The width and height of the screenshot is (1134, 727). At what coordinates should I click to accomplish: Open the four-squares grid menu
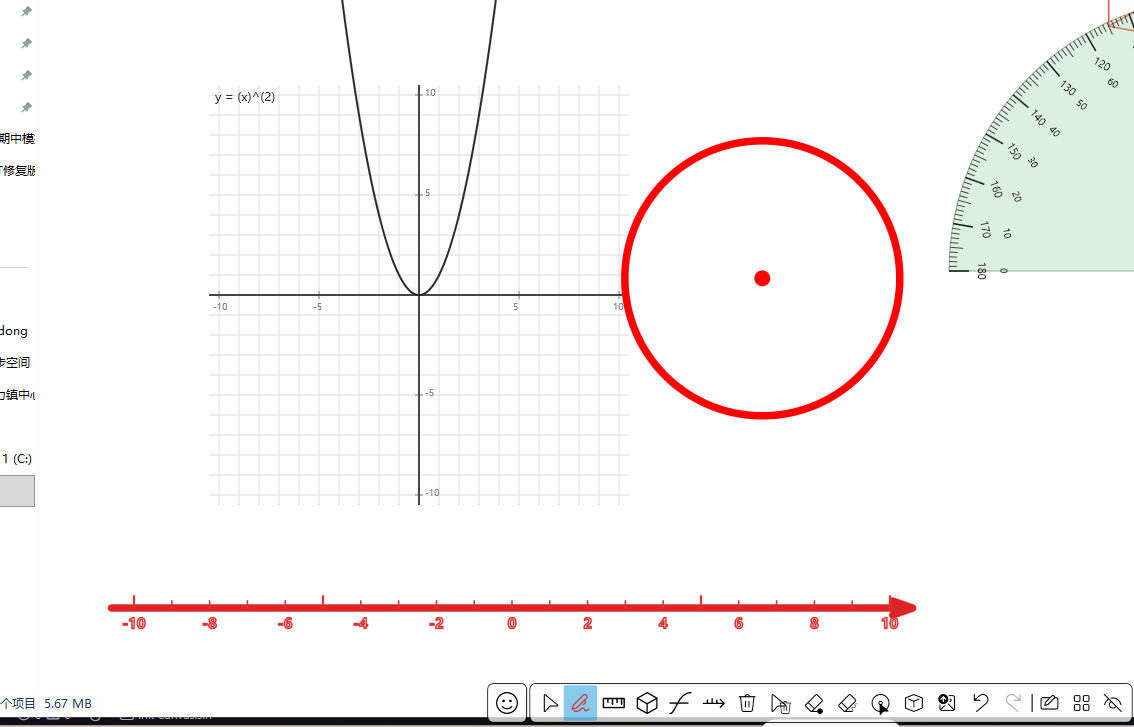pyautogui.click(x=1081, y=703)
